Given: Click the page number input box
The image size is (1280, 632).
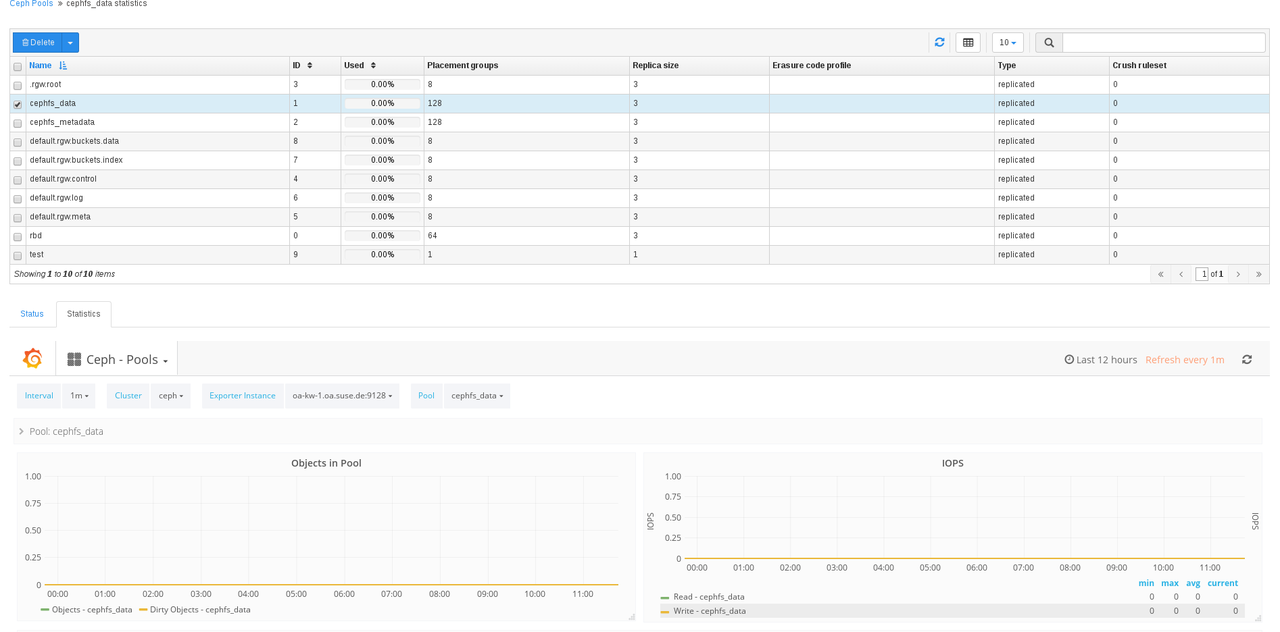Looking at the screenshot, I should (1202, 274).
